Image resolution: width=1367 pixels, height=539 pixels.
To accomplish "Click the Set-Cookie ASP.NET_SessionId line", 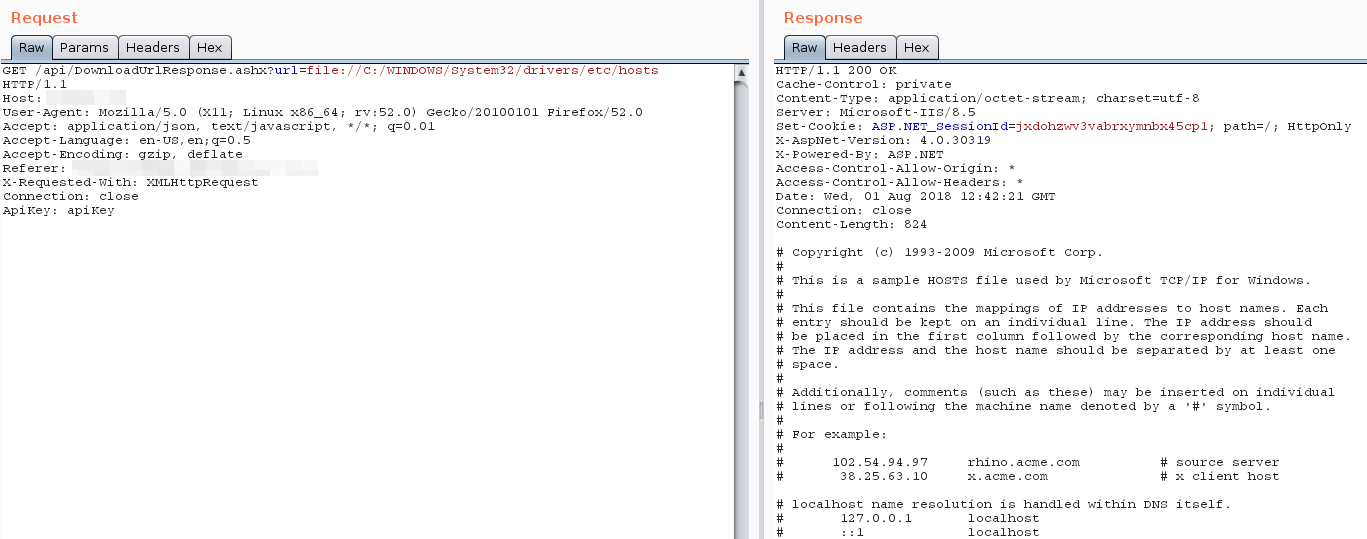I will 1063,127.
